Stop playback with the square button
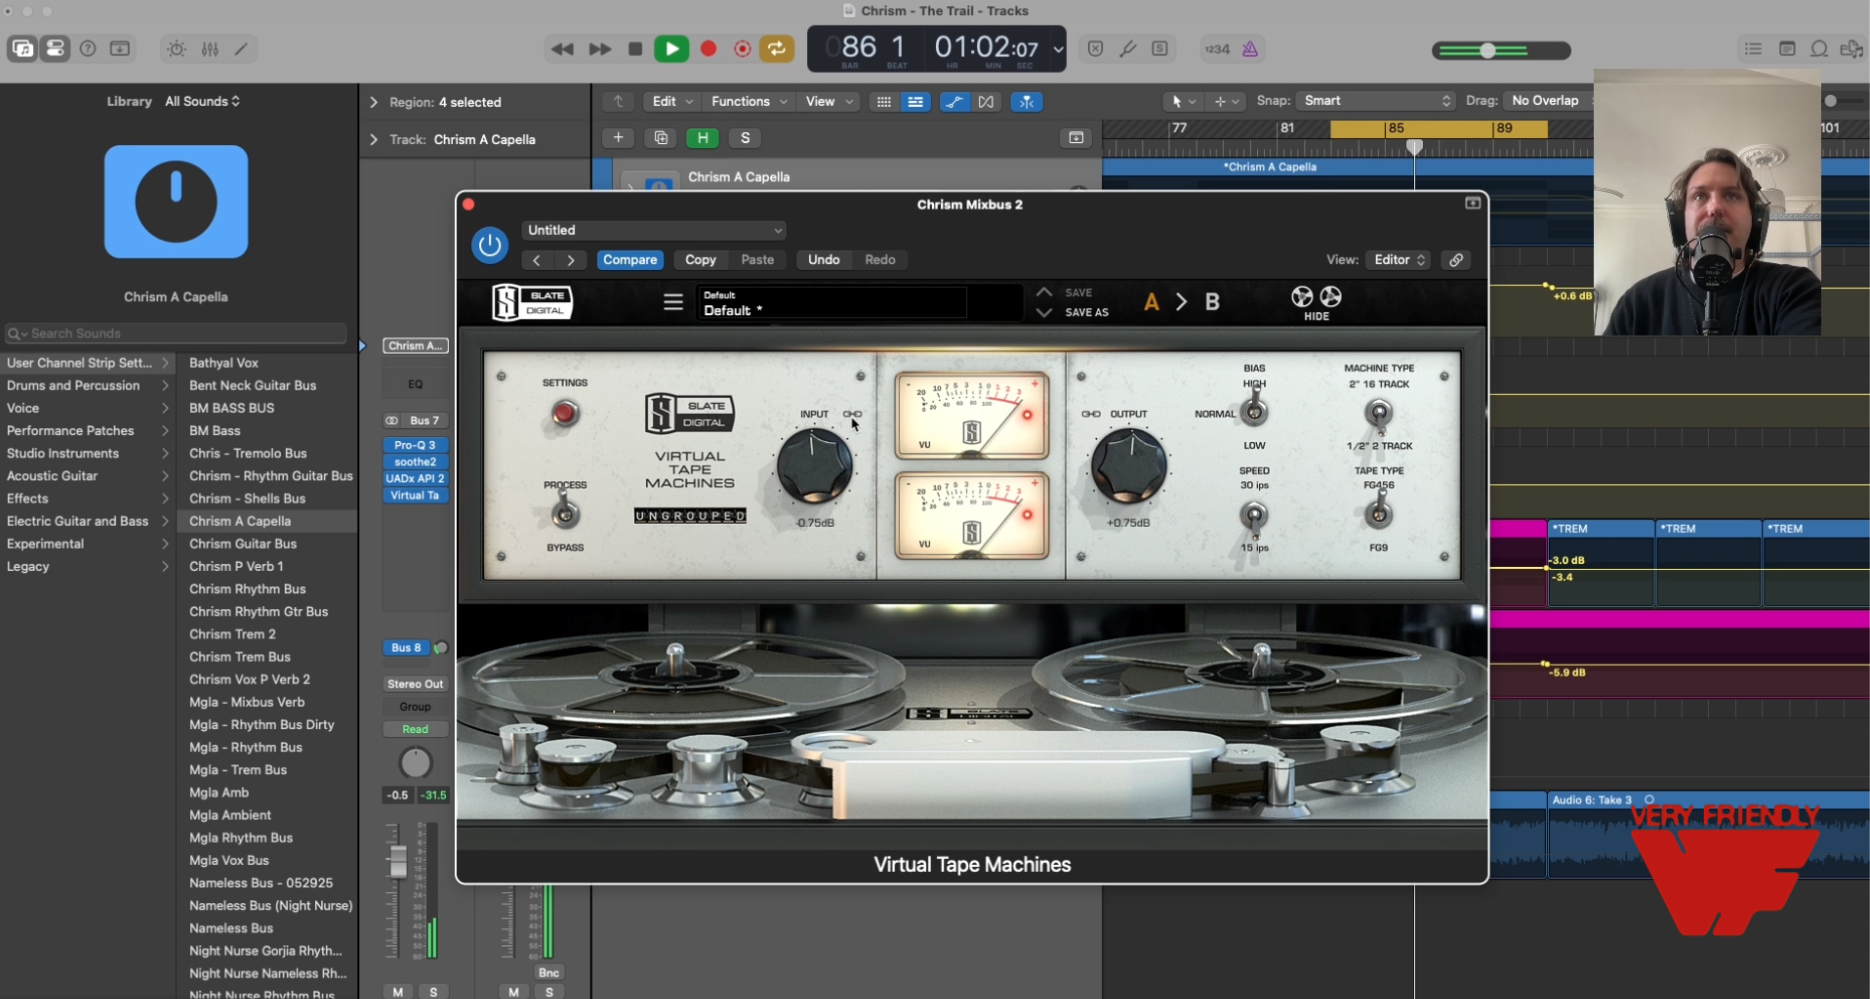Image resolution: width=1870 pixels, height=999 pixels. tap(635, 48)
